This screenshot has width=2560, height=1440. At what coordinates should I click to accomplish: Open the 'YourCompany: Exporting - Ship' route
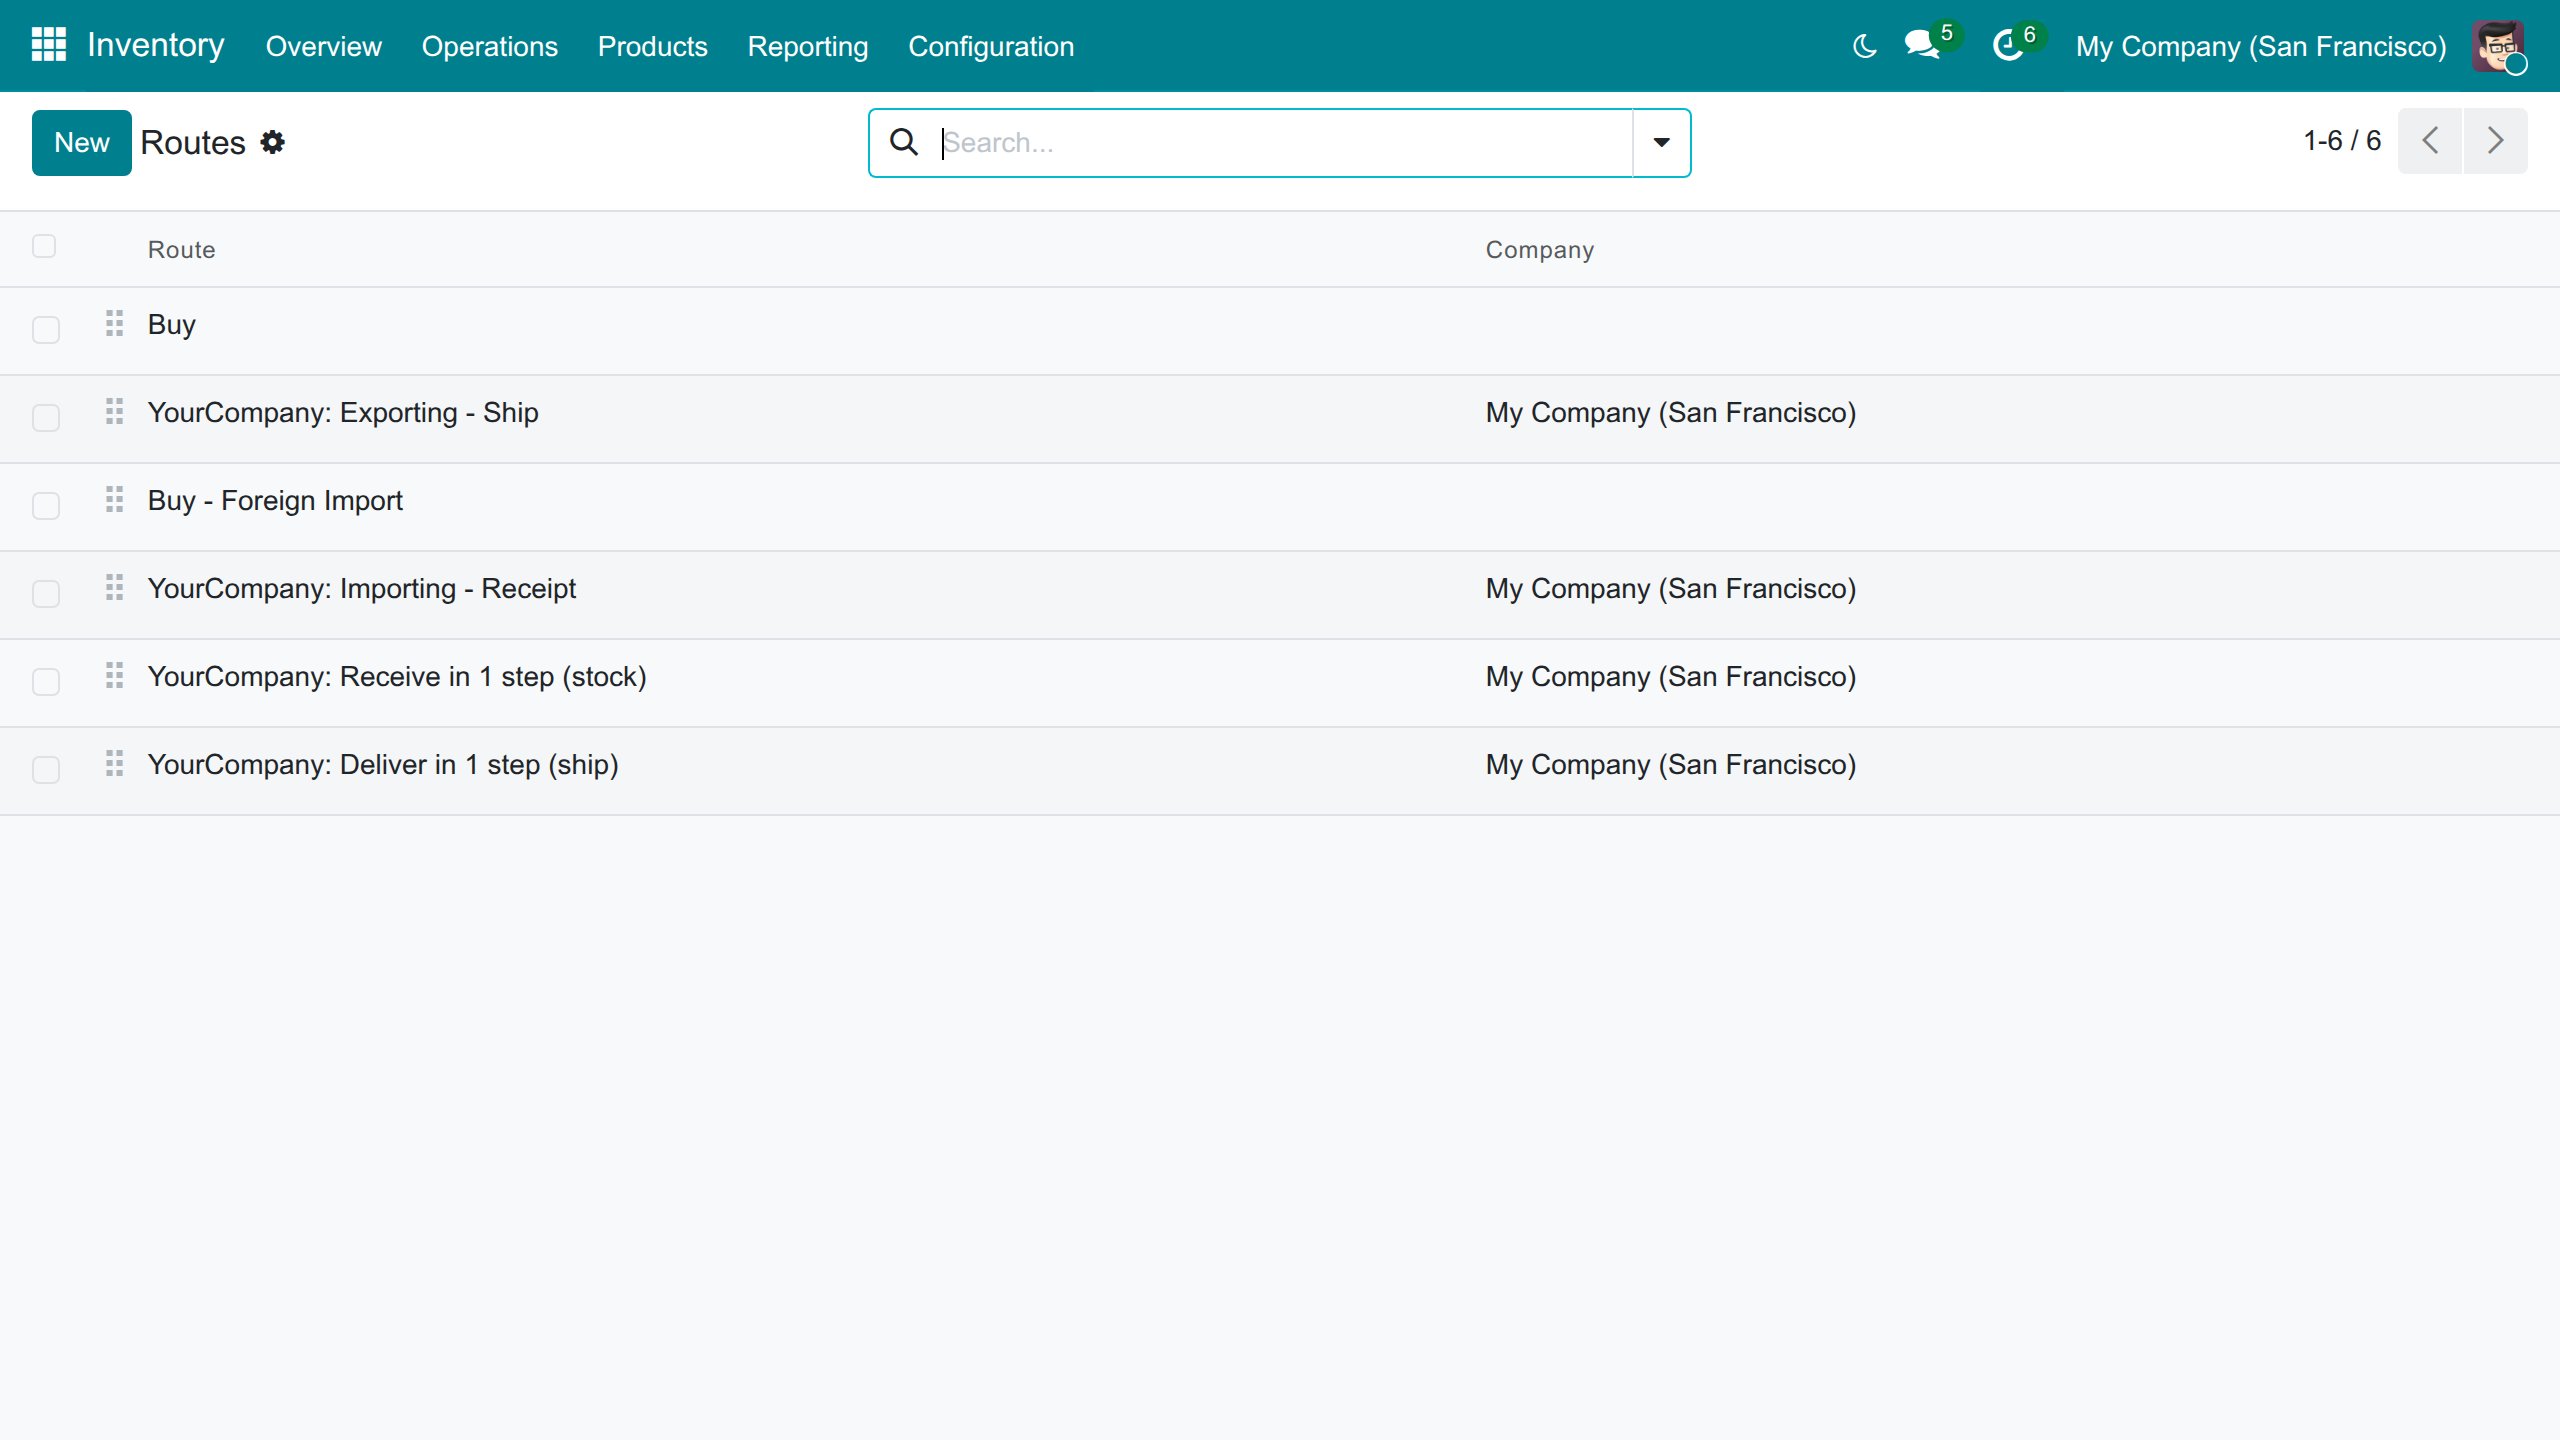click(x=343, y=412)
